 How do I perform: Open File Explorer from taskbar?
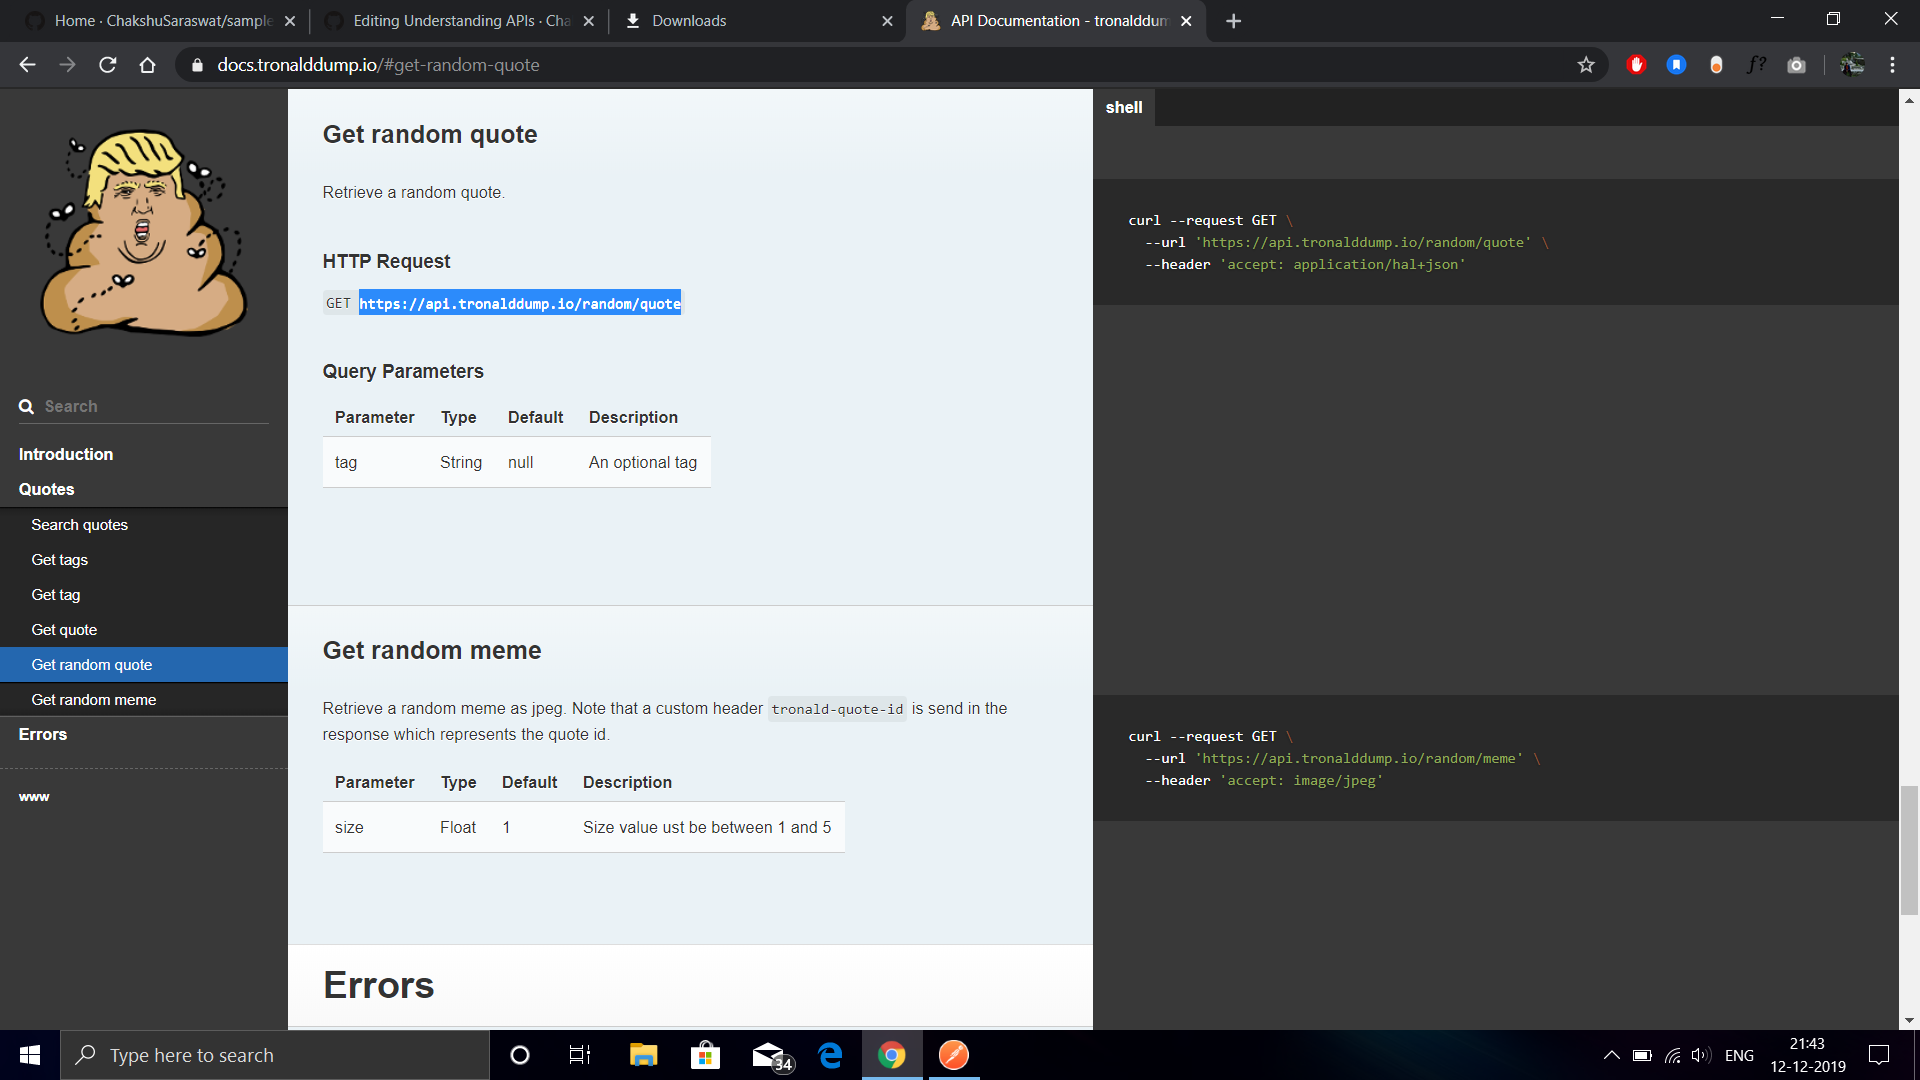click(x=643, y=1055)
